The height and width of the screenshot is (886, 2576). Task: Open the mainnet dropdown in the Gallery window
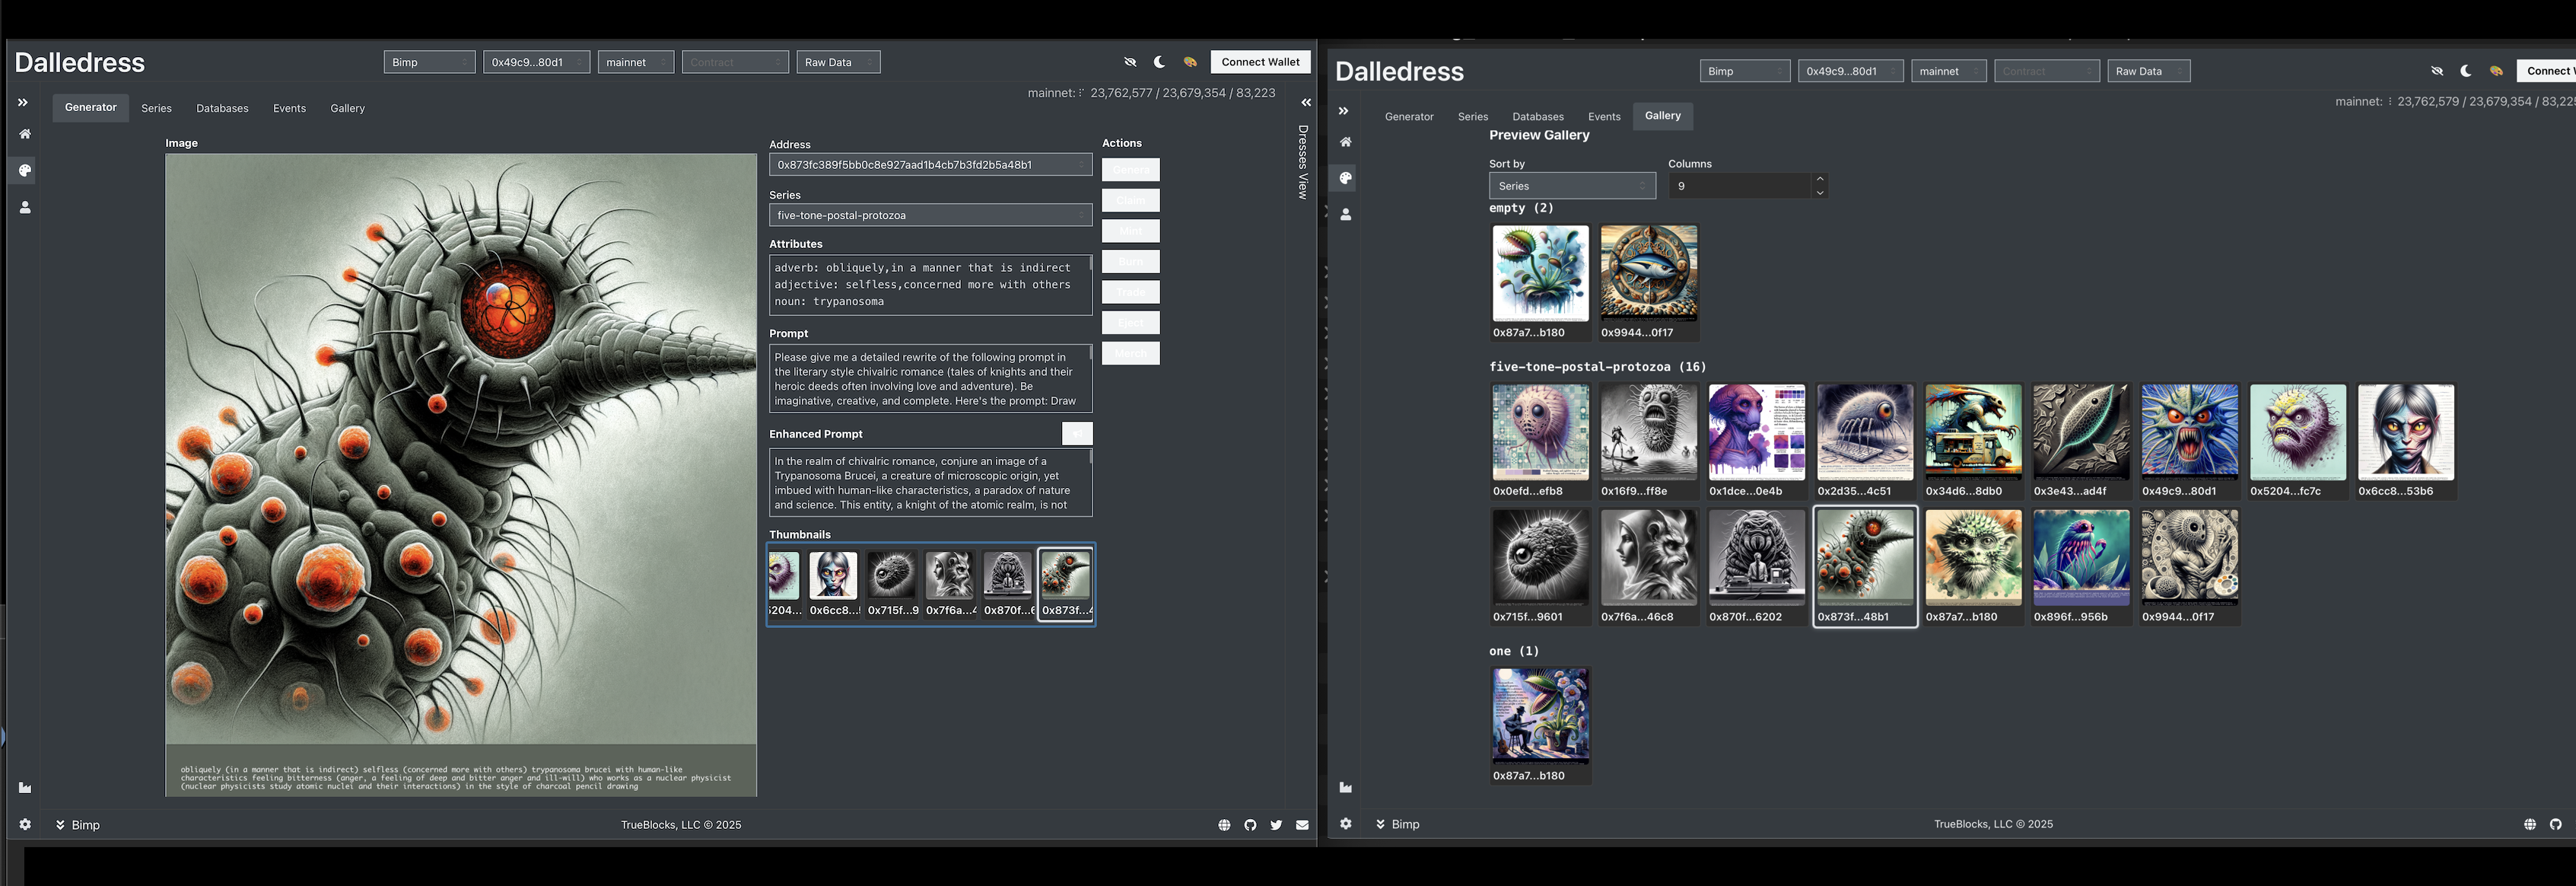pyautogui.click(x=1949, y=71)
